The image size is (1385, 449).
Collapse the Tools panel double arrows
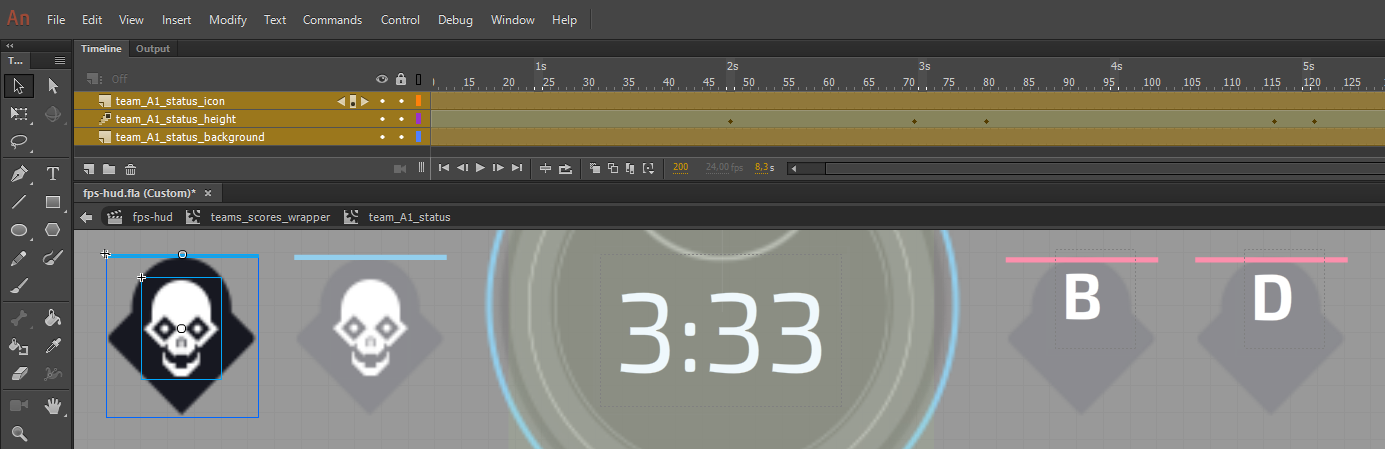click(10, 45)
